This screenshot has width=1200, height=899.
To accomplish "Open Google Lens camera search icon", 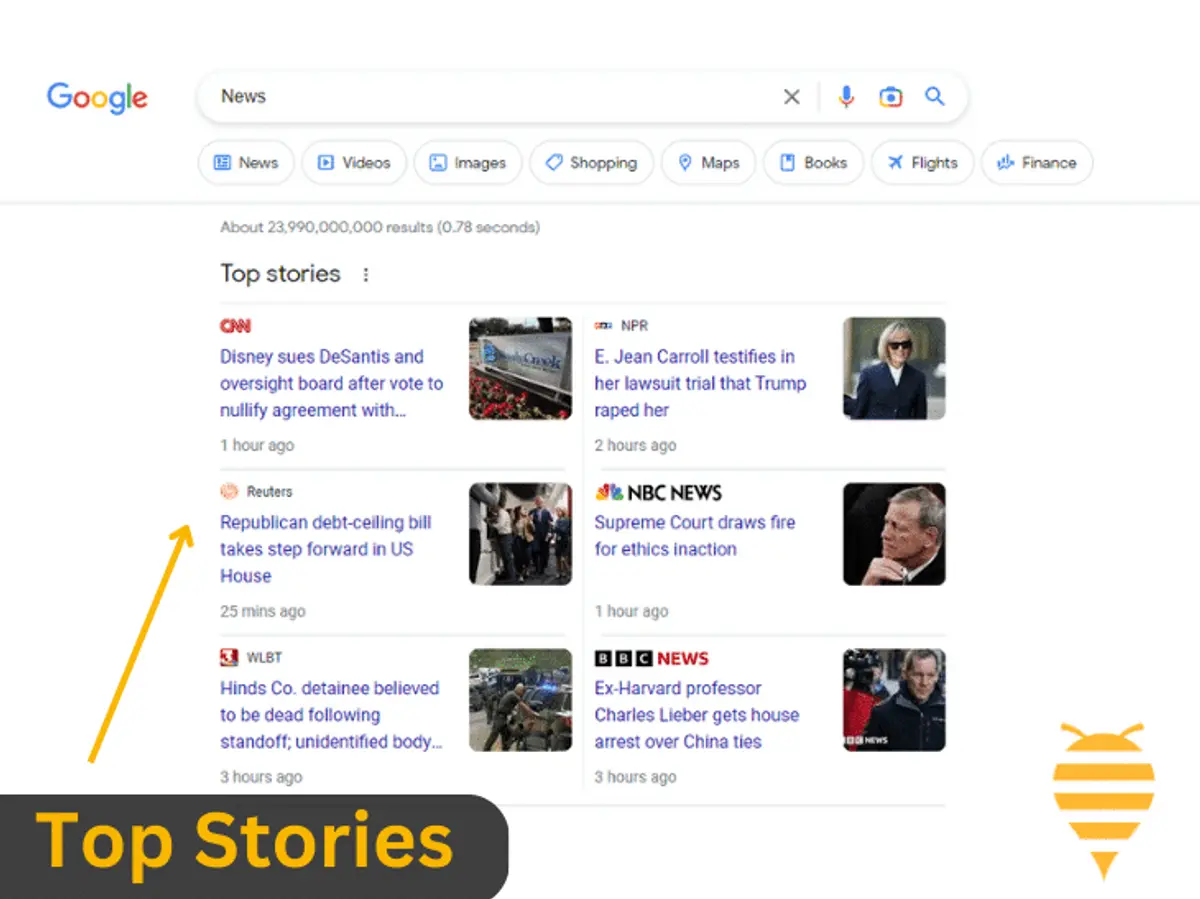I will (x=890, y=97).
